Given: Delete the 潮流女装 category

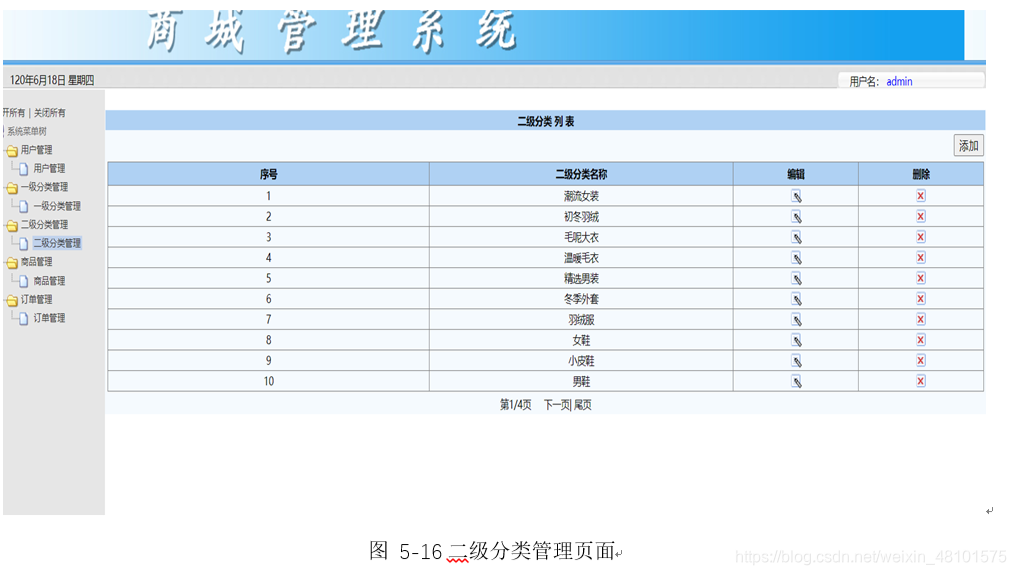Looking at the screenshot, I should click(921, 196).
